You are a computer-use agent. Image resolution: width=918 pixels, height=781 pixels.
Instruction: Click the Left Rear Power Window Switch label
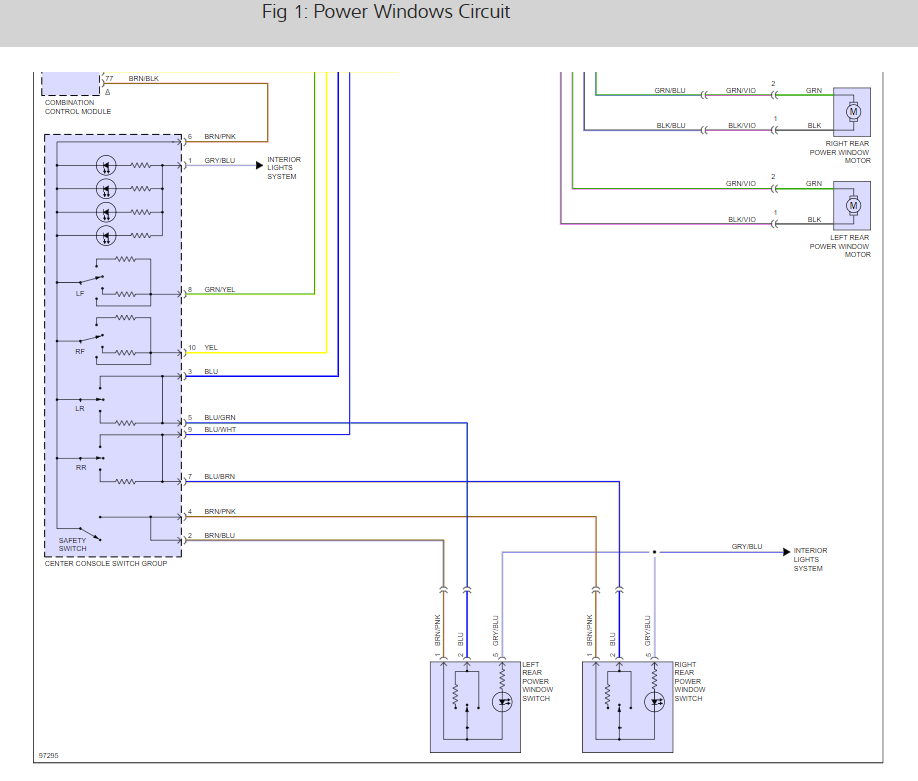coord(537,681)
